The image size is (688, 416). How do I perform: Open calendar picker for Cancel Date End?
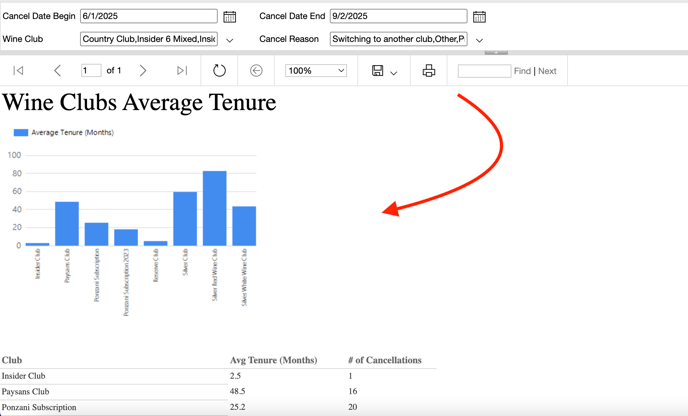tap(479, 17)
